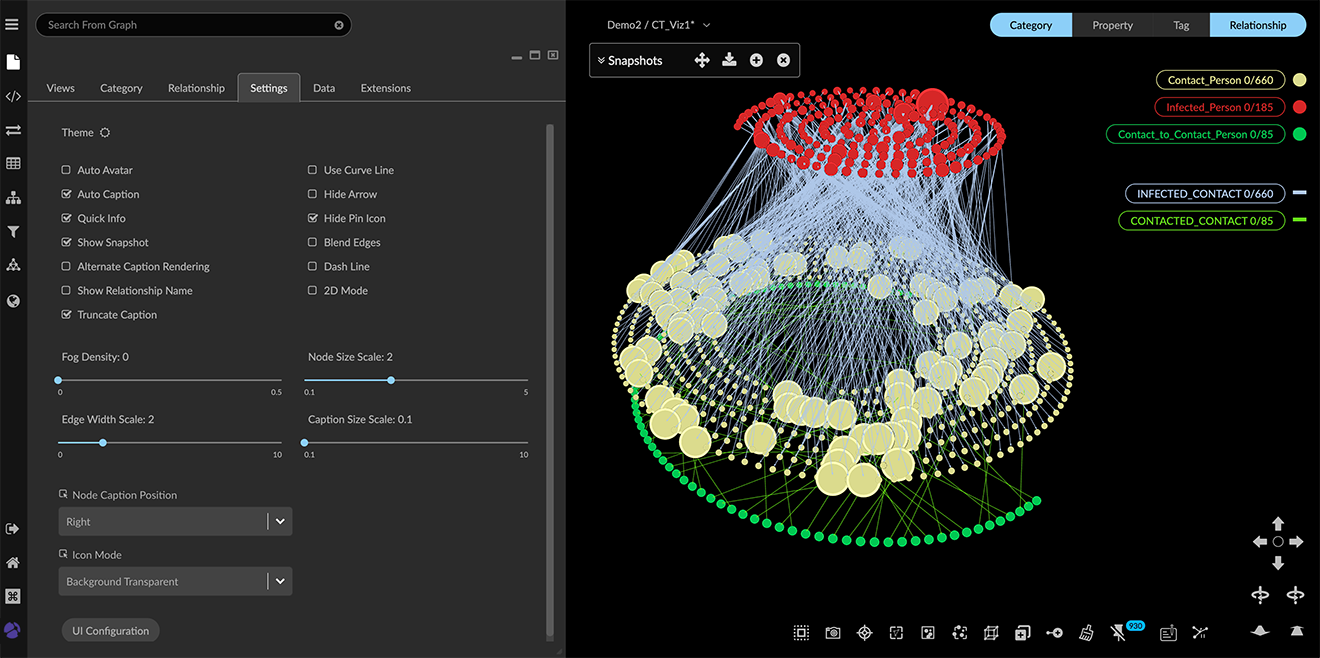1320x658 pixels.
Task: Open the Node Caption Position dropdown
Action: (x=175, y=522)
